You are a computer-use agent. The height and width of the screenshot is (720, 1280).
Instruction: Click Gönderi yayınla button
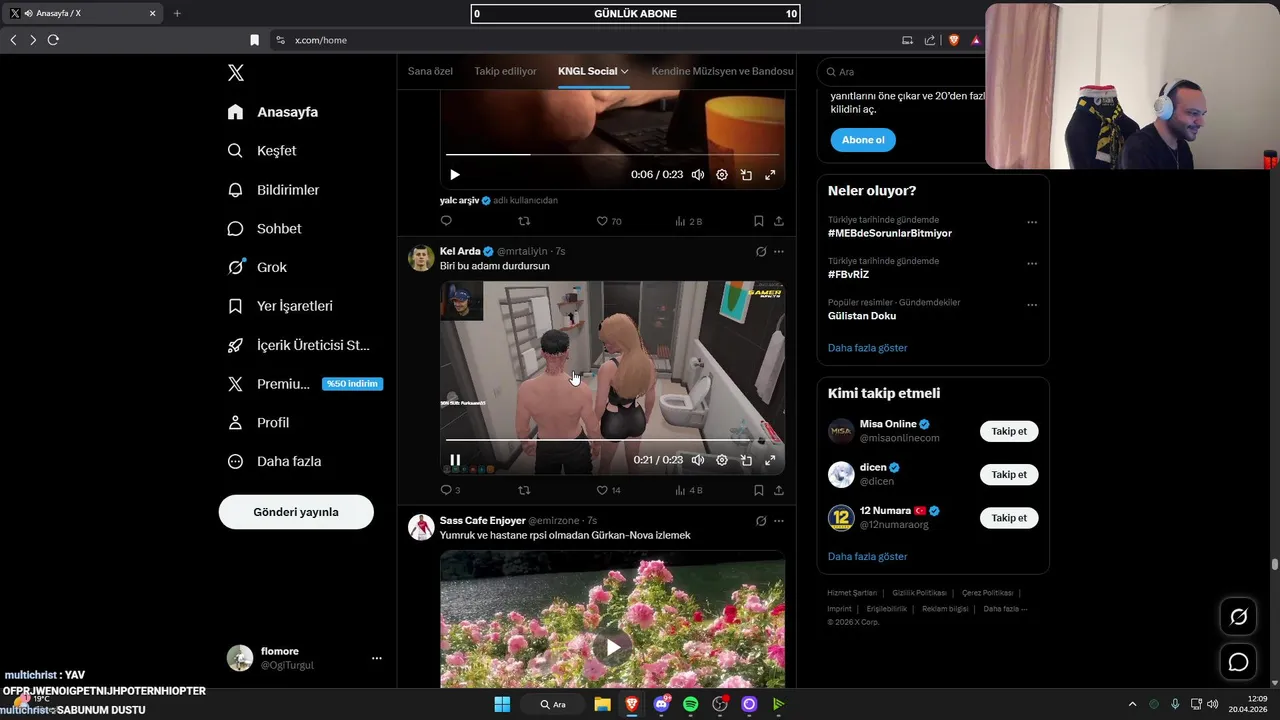coord(296,512)
